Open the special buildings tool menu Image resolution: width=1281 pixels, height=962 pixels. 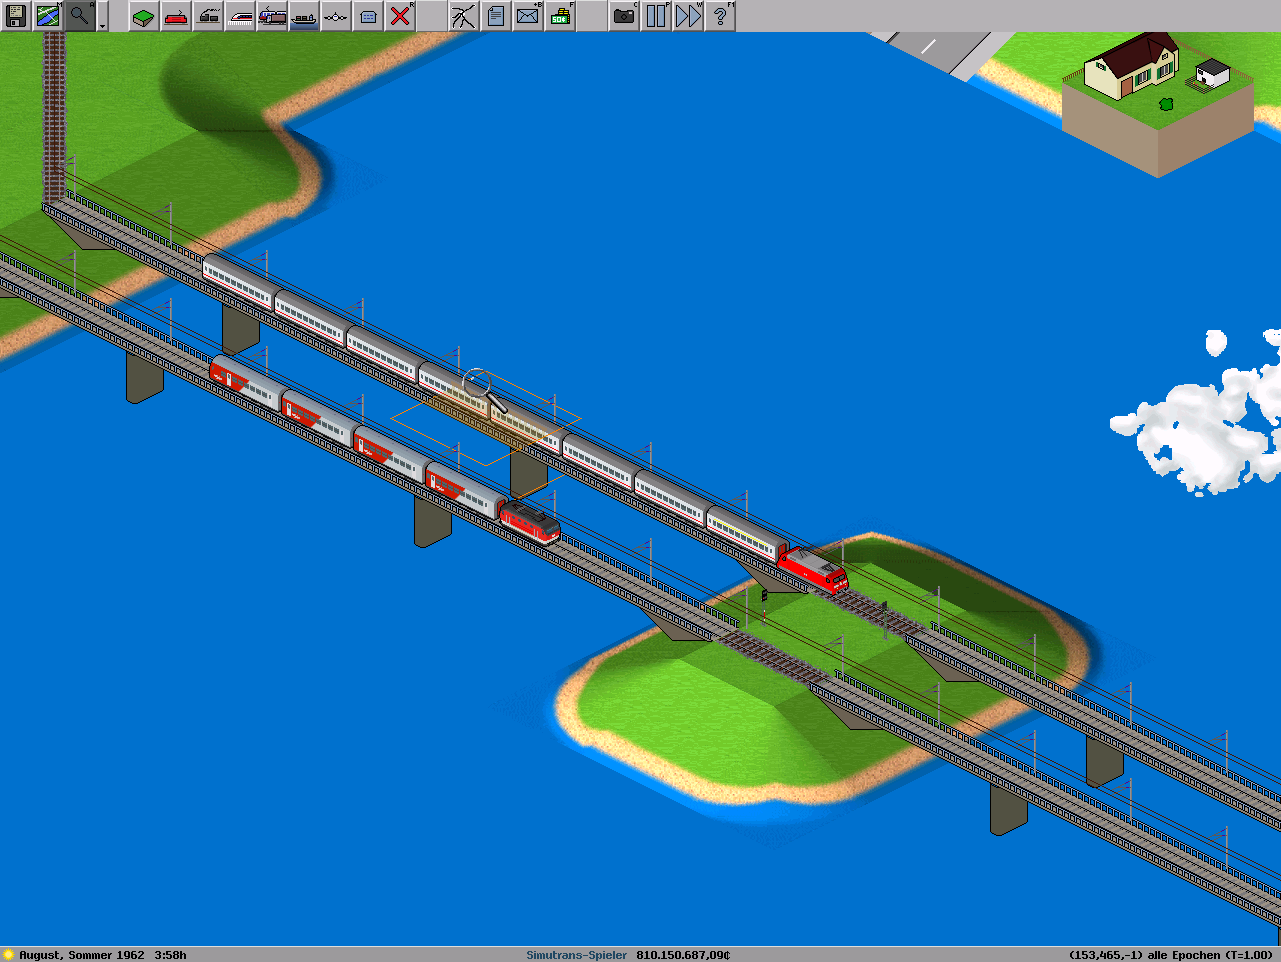(368, 16)
